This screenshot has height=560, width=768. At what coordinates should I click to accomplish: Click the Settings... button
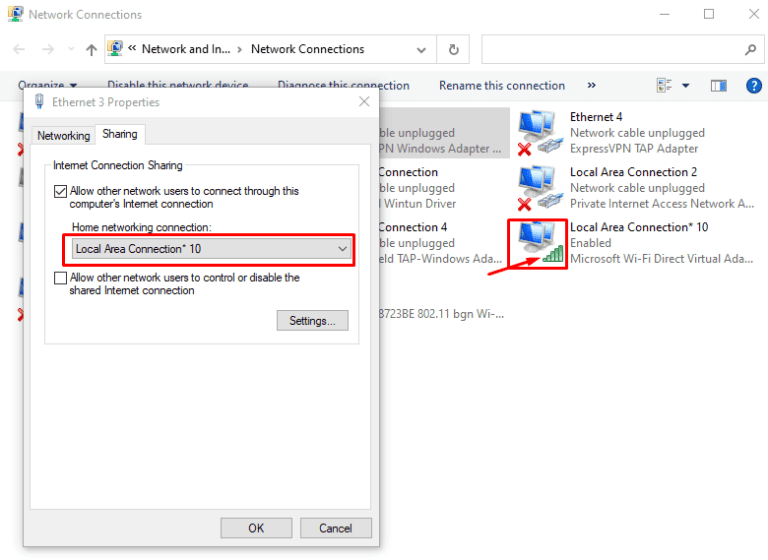(x=312, y=321)
